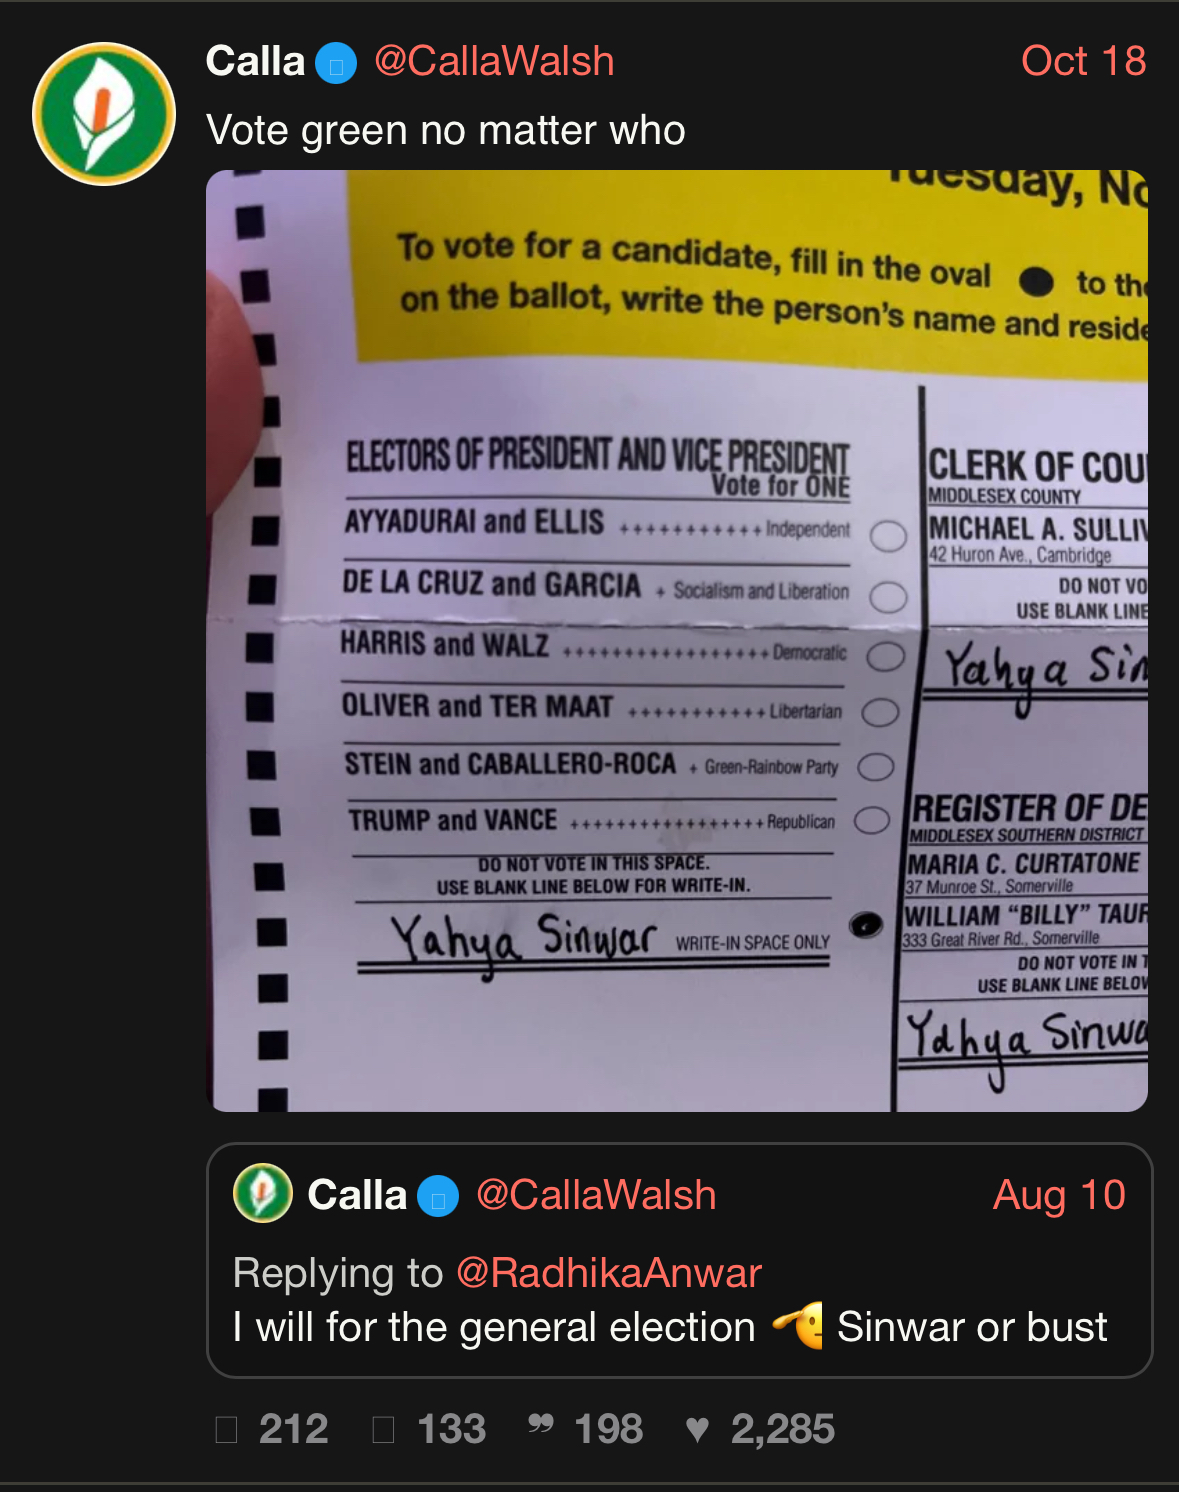Screen dimensions: 1179x1492
Task: Click the Calla name in quoted tweet
Action: [357, 1195]
